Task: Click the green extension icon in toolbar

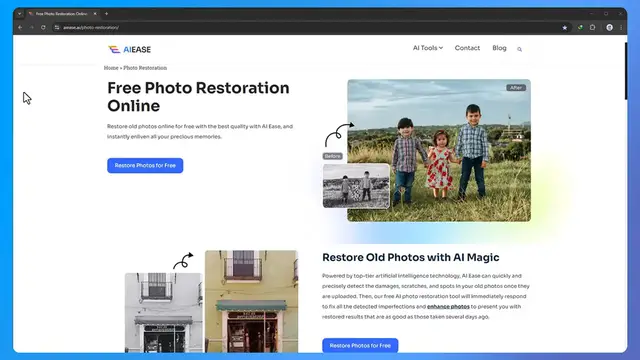Action: tap(580, 27)
